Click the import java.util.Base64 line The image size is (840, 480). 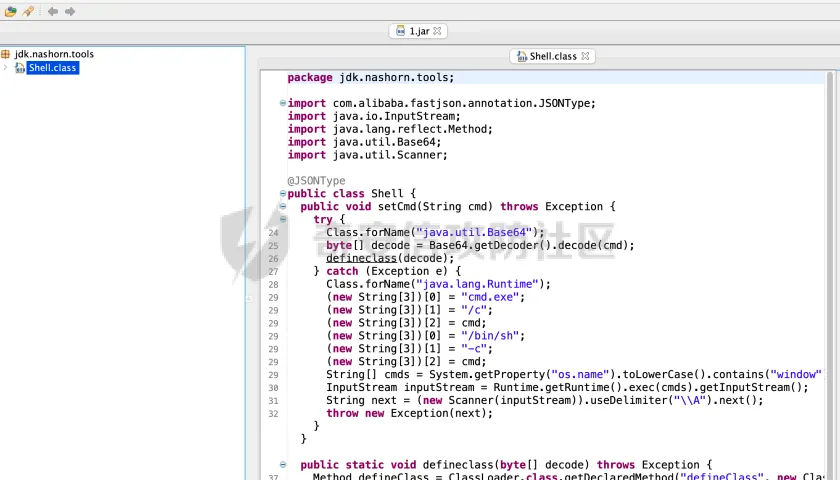pos(364,142)
